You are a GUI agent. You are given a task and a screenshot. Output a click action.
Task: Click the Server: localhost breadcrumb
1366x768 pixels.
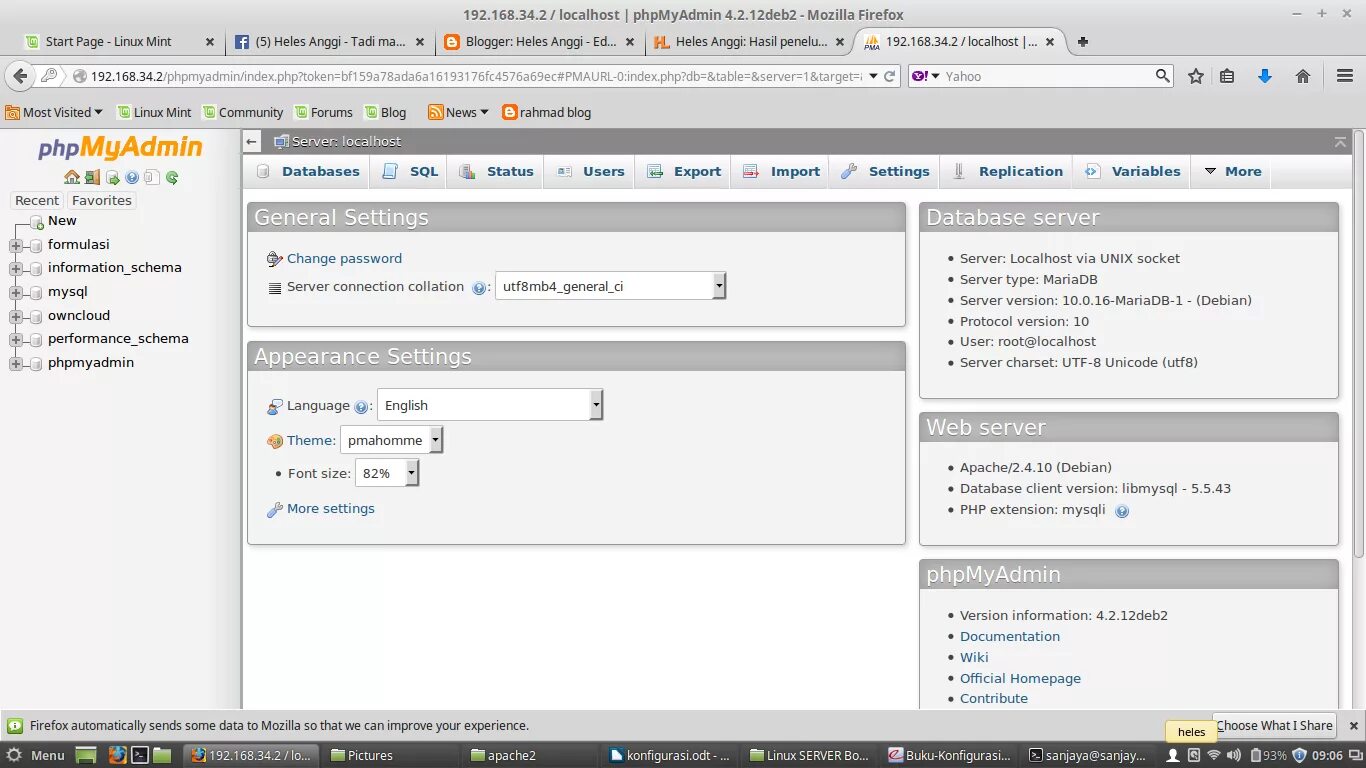(346, 141)
